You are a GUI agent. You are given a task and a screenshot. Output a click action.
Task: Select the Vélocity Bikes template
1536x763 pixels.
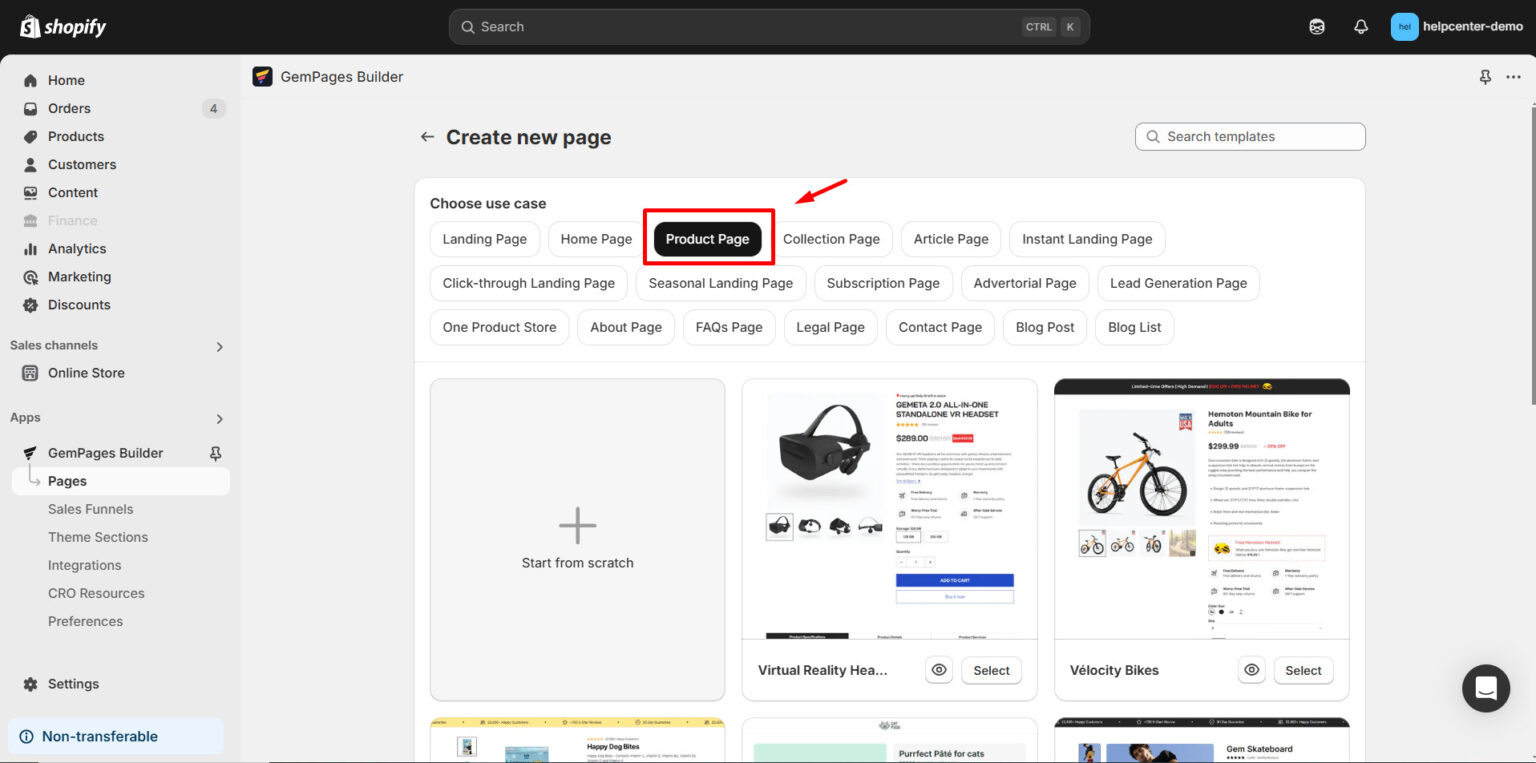coord(1303,670)
